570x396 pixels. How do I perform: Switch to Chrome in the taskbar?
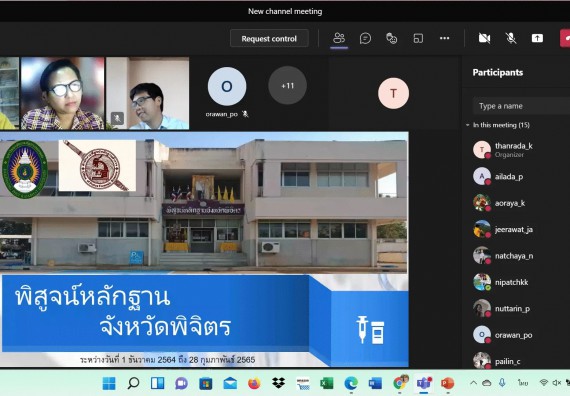point(400,383)
